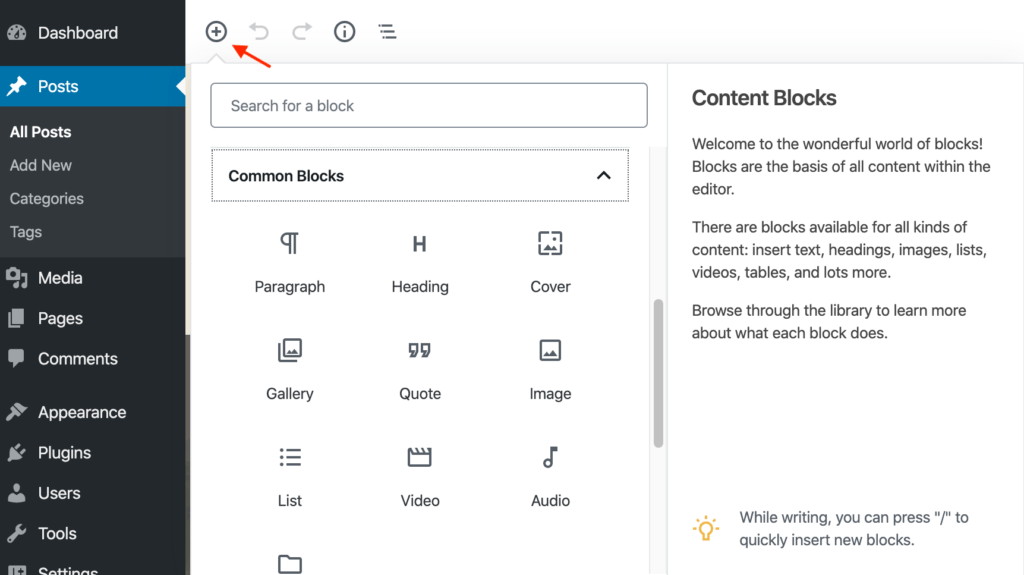Click the Comments bubble icon
1024x575 pixels.
coord(16,358)
